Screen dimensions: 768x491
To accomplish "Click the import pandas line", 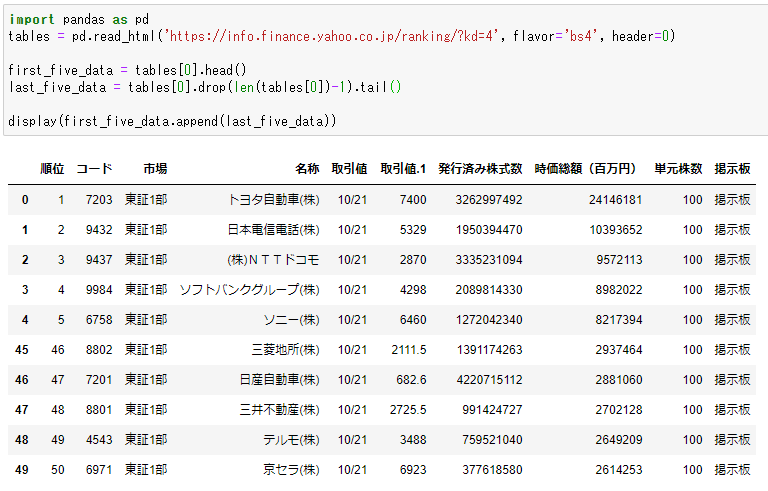I will [79, 20].
